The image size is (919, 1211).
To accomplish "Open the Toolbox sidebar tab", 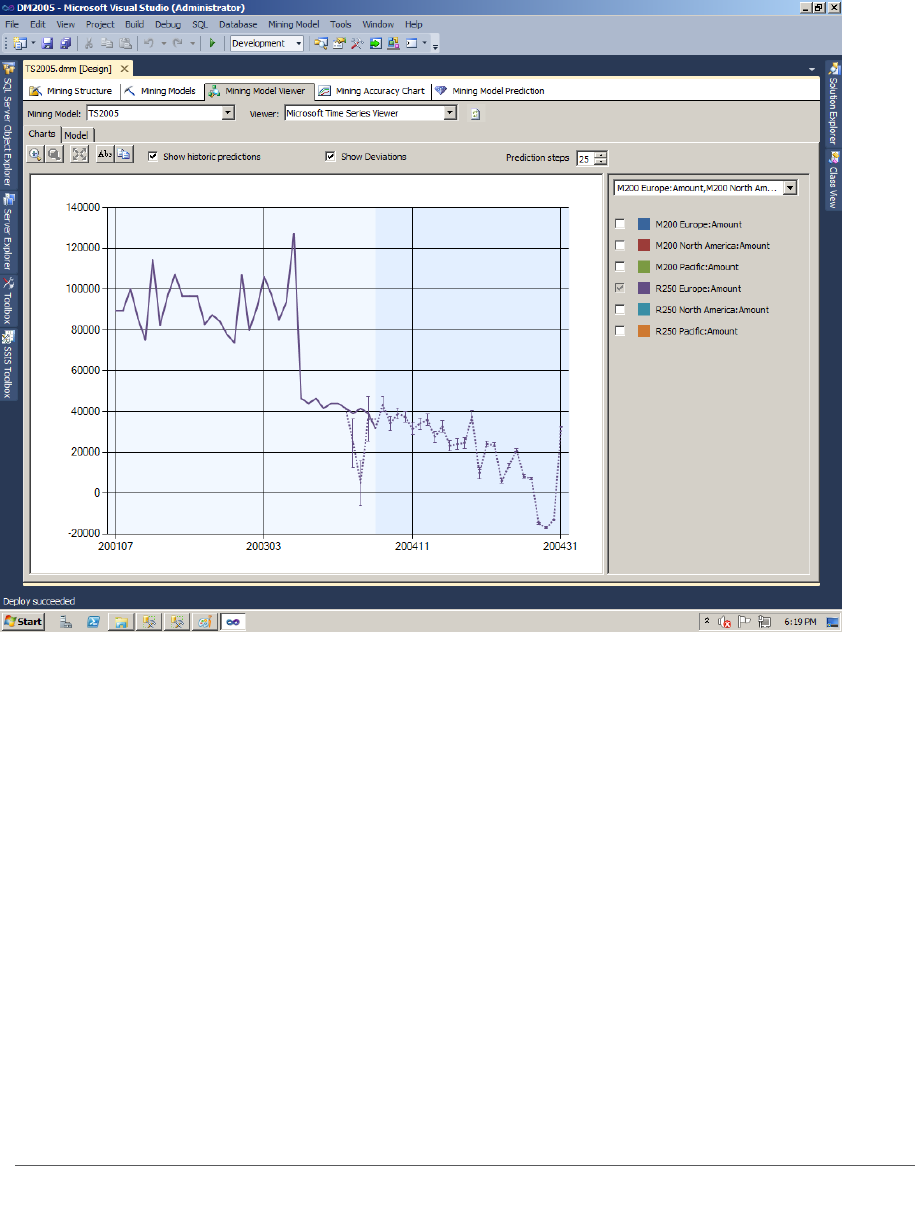I will (8, 299).
